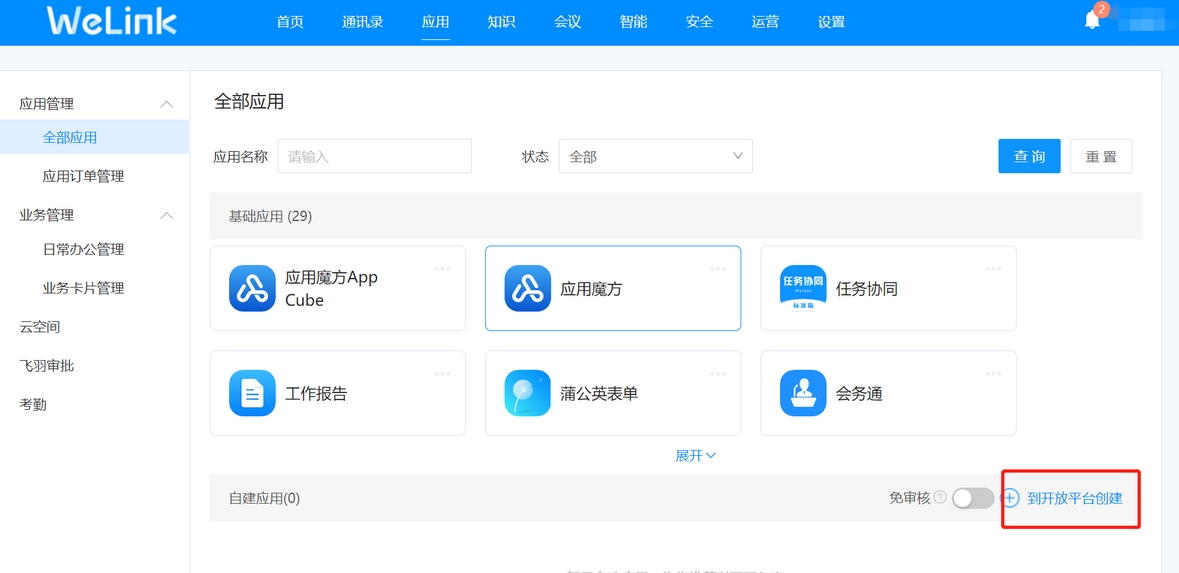This screenshot has width=1179, height=573.
Task: Toggle the 免审核 switch
Action: (x=973, y=498)
